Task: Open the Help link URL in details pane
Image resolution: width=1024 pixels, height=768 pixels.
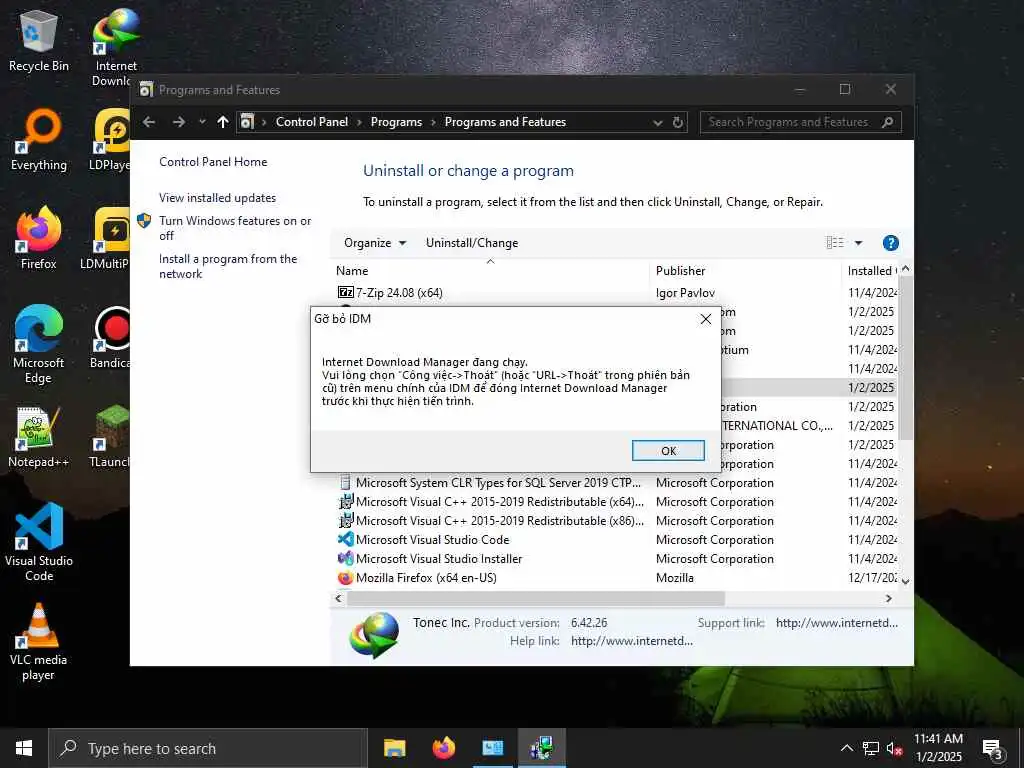Action: click(x=632, y=641)
